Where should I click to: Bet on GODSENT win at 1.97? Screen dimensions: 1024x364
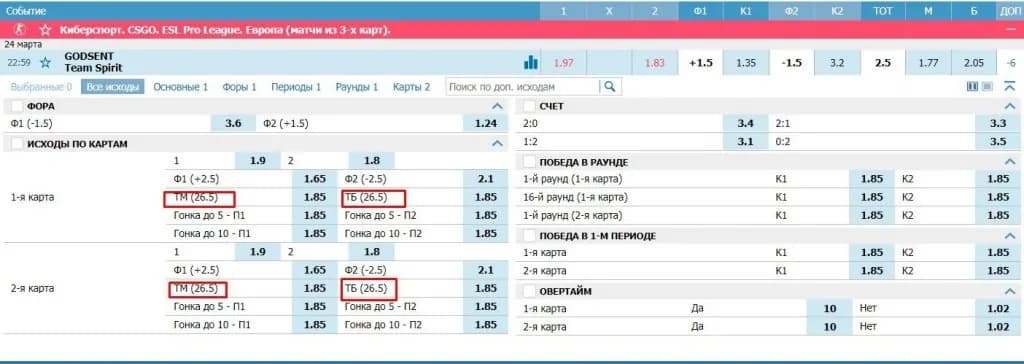pyautogui.click(x=563, y=63)
